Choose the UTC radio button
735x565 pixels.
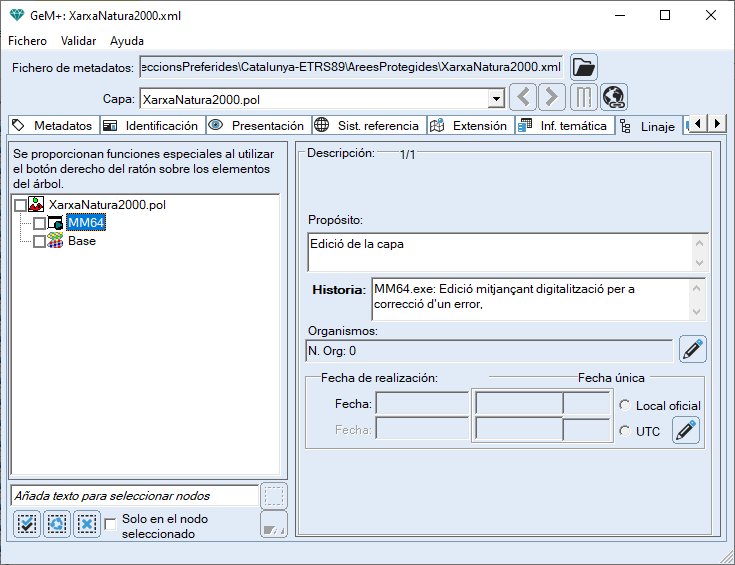625,431
